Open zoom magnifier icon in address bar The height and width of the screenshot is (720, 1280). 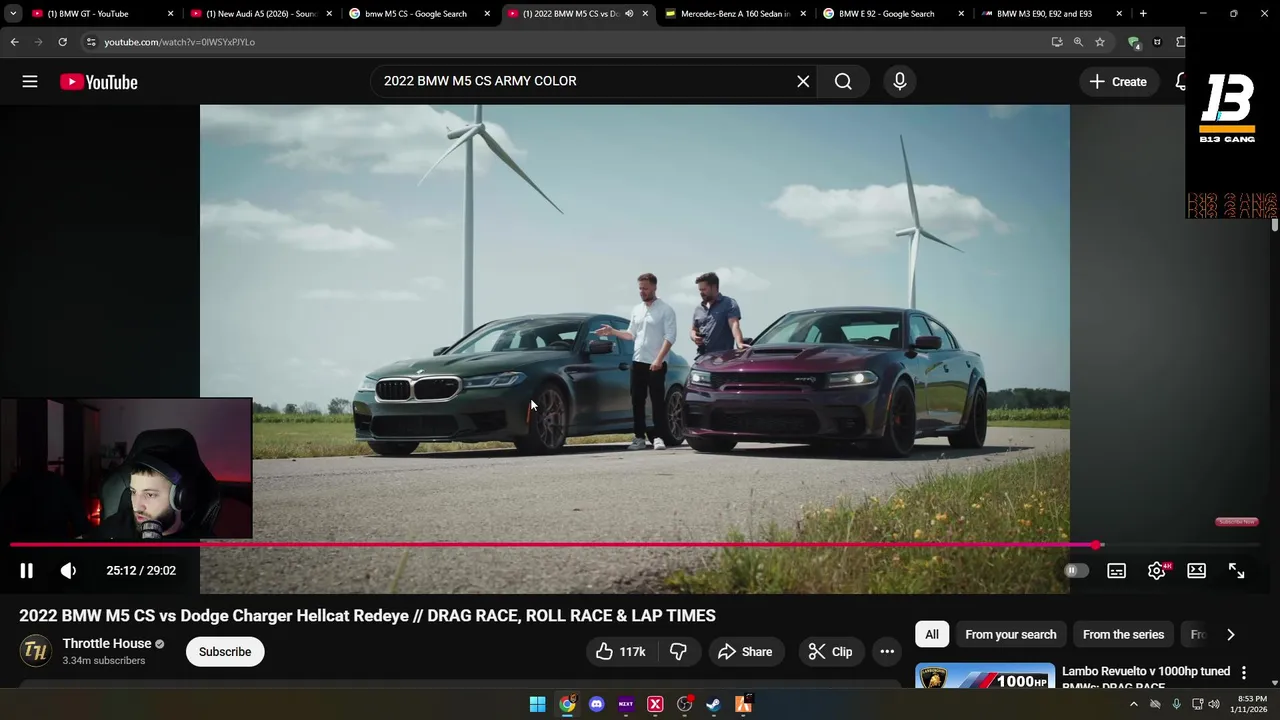[1078, 42]
